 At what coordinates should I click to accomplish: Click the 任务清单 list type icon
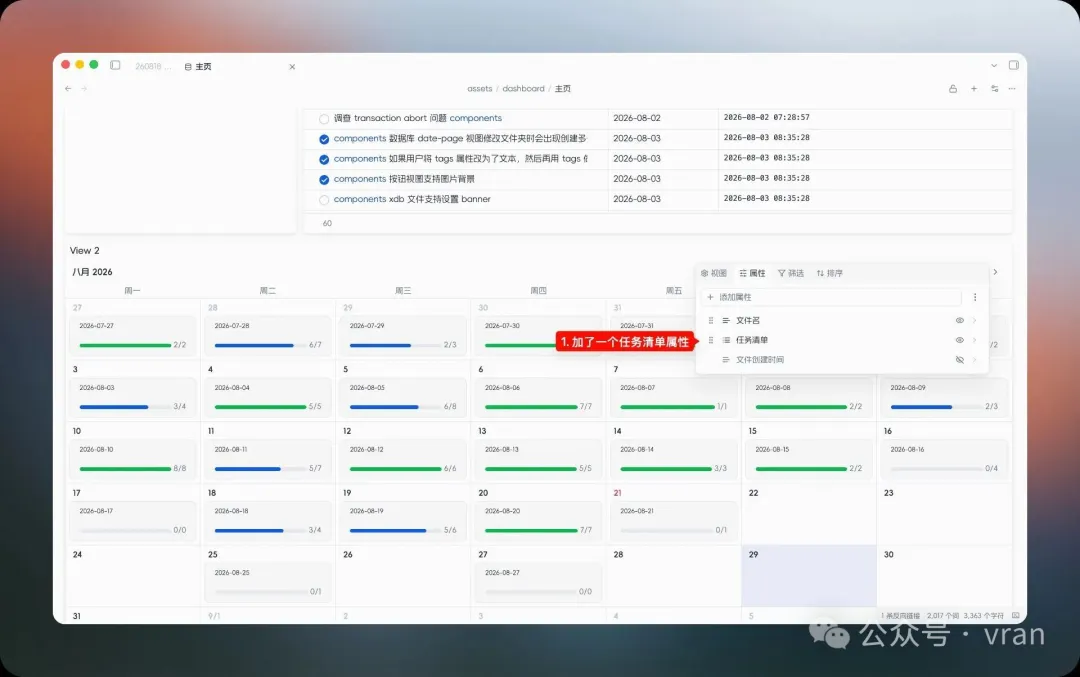click(725, 340)
